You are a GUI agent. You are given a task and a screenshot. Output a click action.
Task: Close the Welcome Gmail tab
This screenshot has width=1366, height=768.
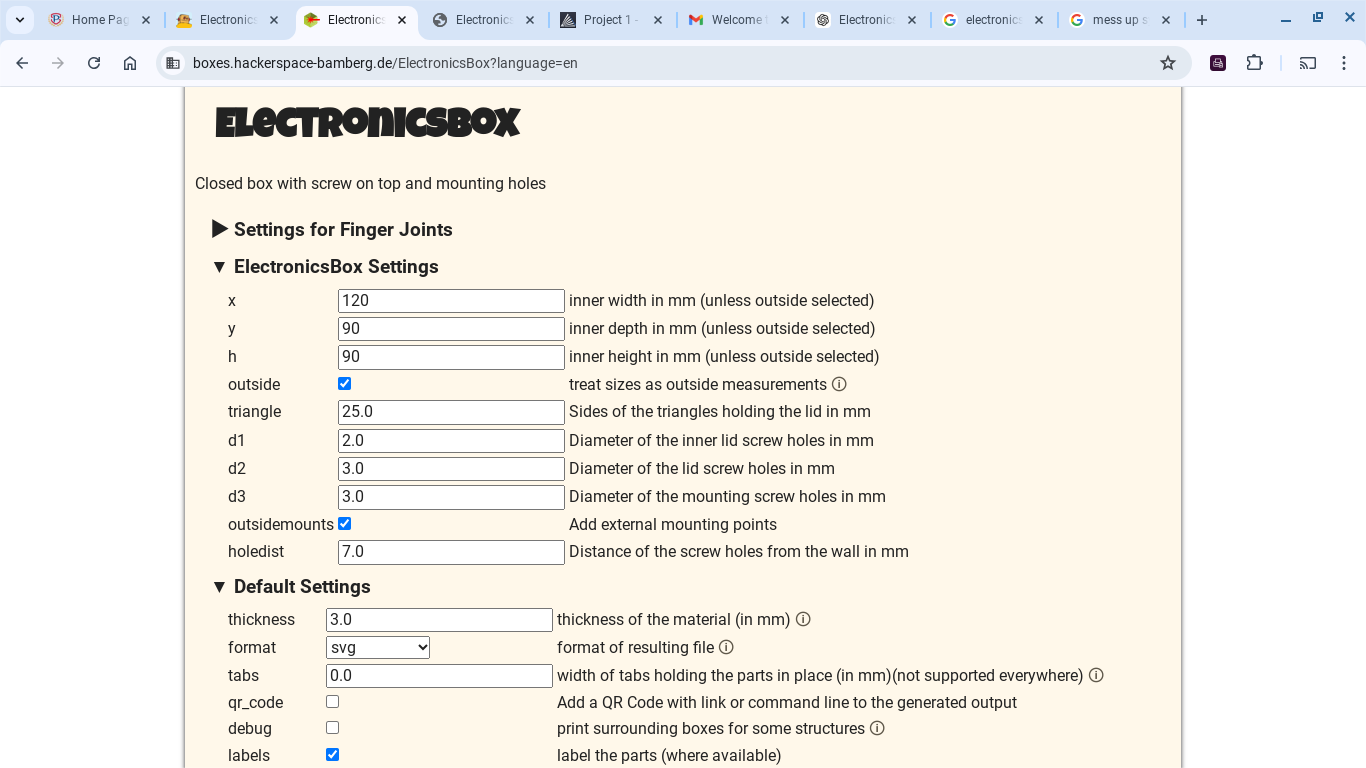coord(785,20)
